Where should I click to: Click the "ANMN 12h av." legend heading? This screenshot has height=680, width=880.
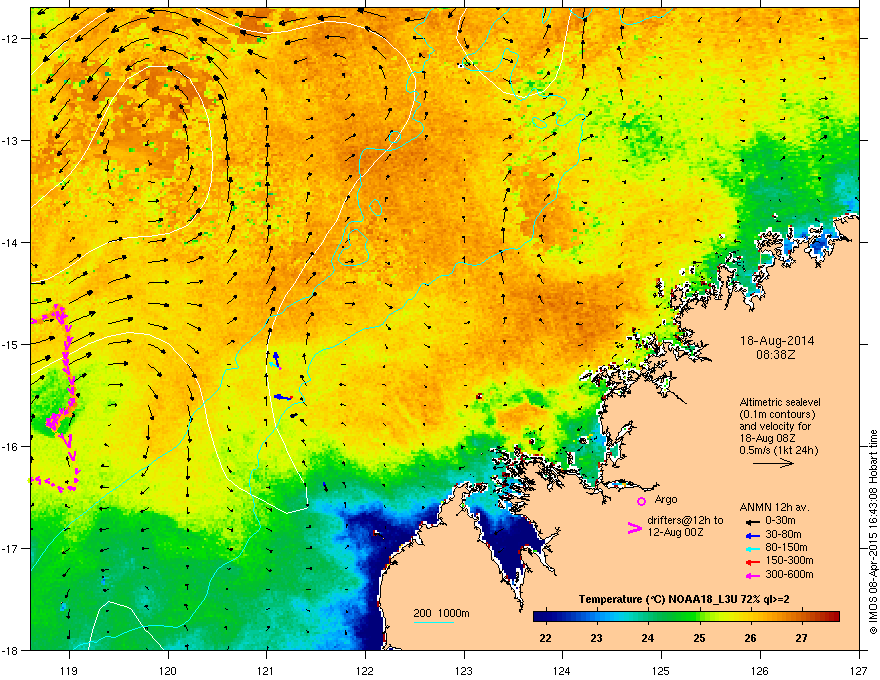pyautogui.click(x=774, y=508)
